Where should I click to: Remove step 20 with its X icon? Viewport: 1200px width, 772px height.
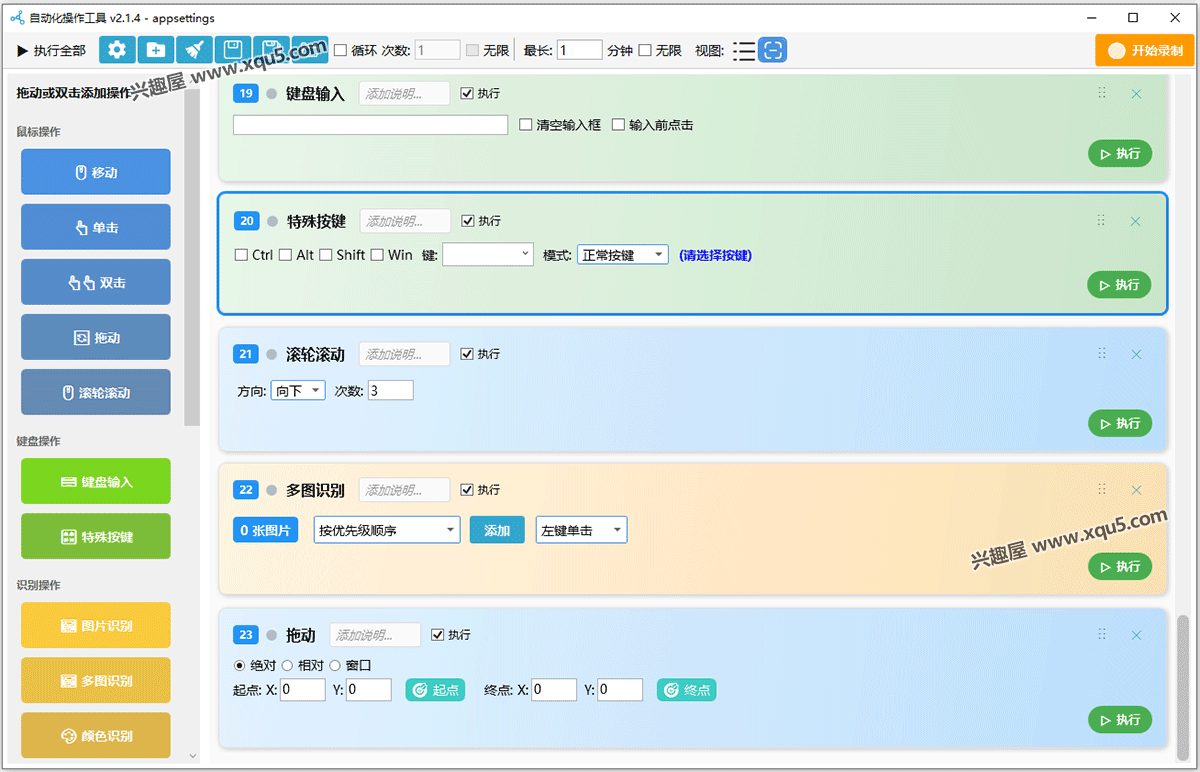1135,222
